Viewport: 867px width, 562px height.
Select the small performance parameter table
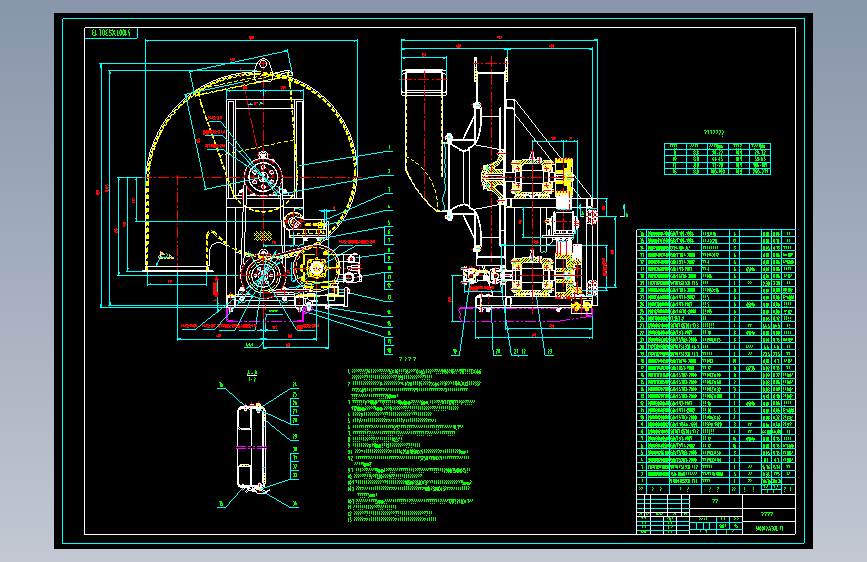coord(717,159)
